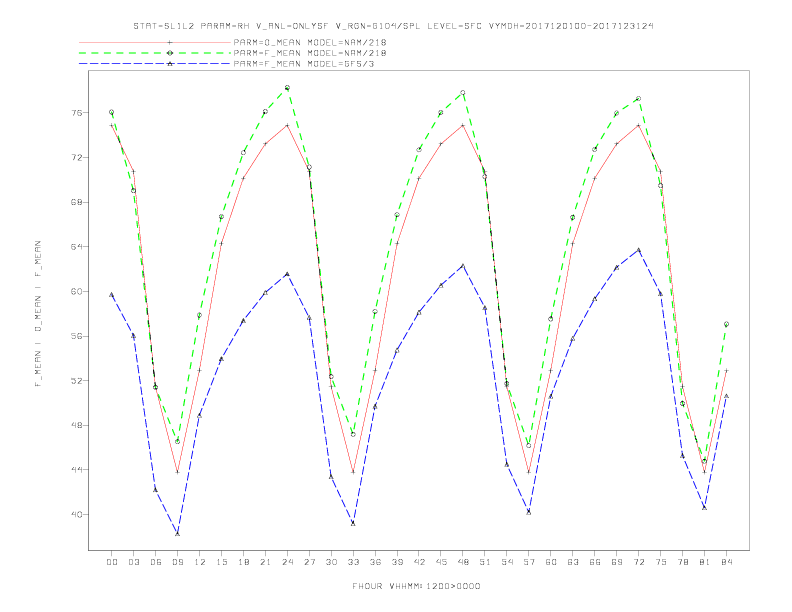Click the y-axis tick label 72
The height and width of the screenshot is (612, 792).
pyautogui.click(x=76, y=158)
